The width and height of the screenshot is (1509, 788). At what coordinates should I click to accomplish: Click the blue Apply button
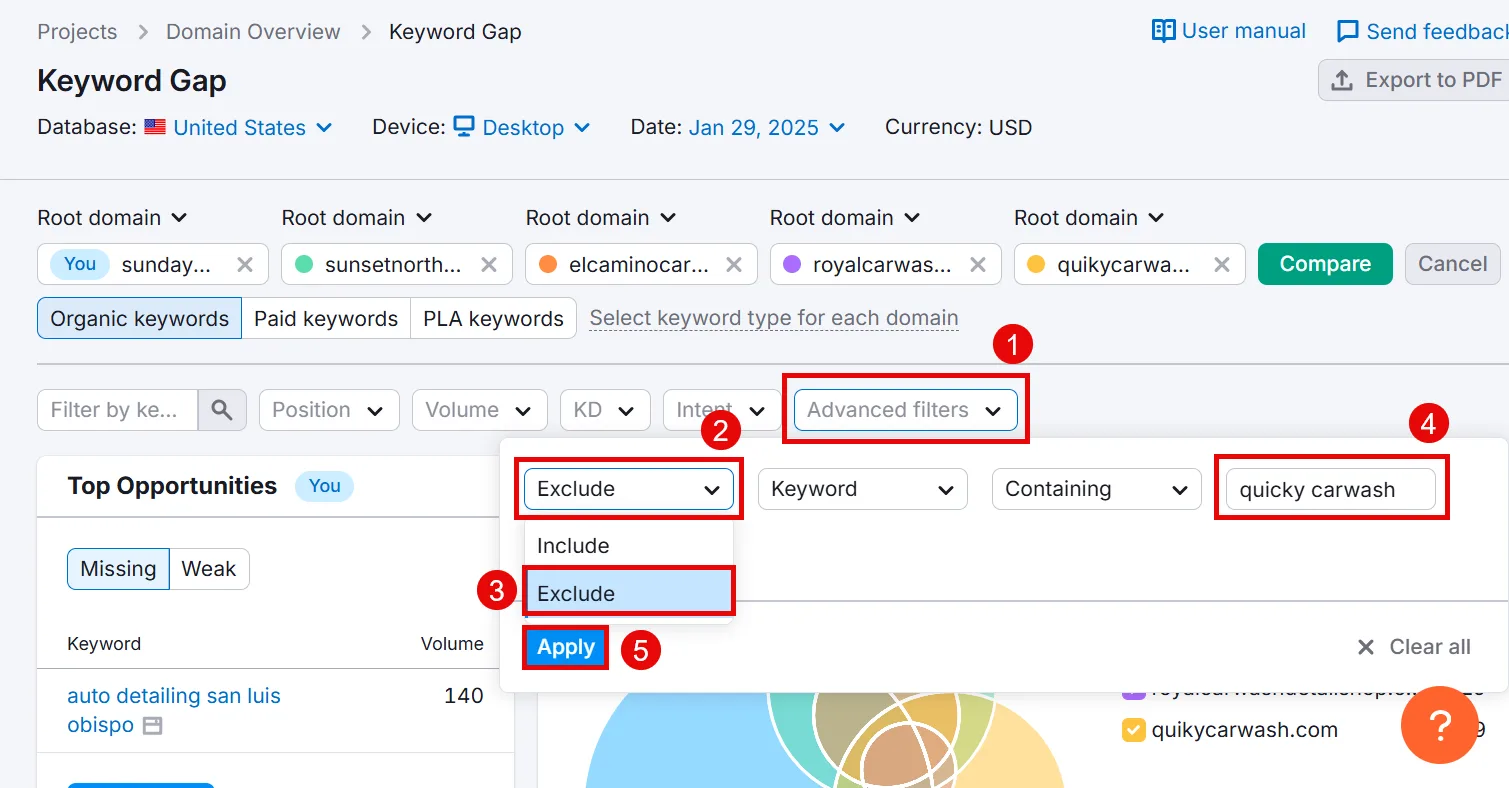[566, 647]
